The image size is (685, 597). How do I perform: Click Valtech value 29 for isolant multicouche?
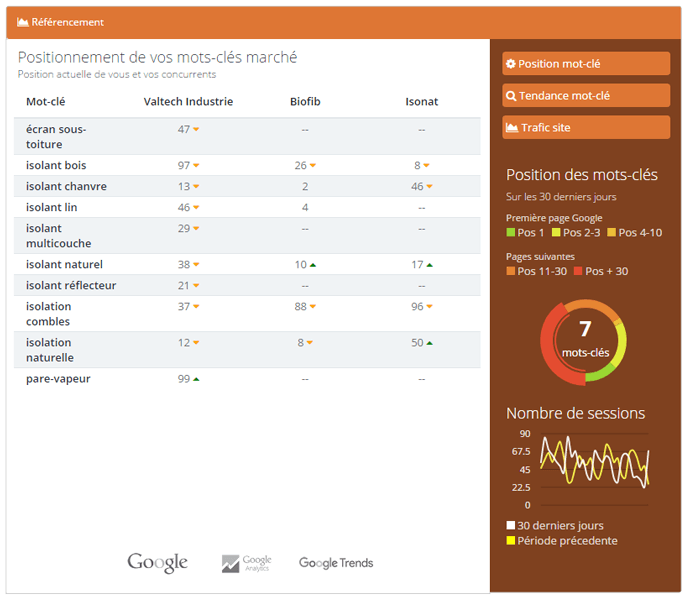184,228
